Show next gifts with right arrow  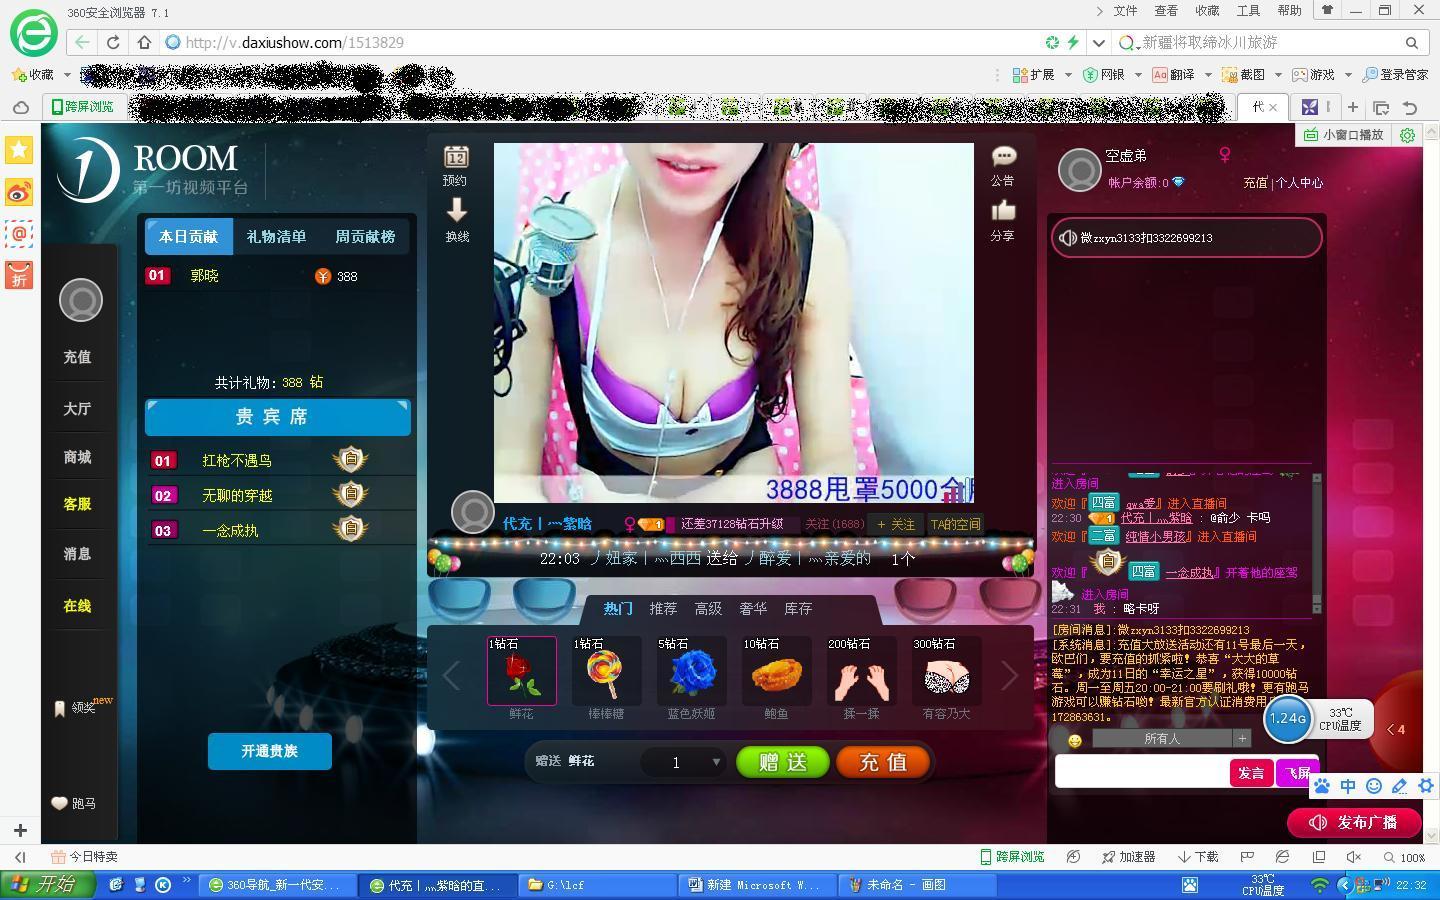point(1009,676)
